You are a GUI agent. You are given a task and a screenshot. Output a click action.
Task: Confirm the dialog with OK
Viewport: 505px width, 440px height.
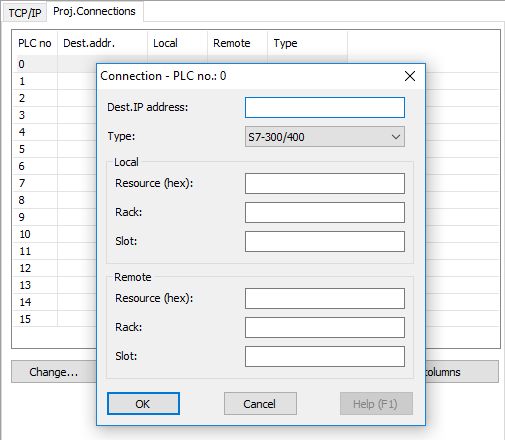tap(143, 404)
